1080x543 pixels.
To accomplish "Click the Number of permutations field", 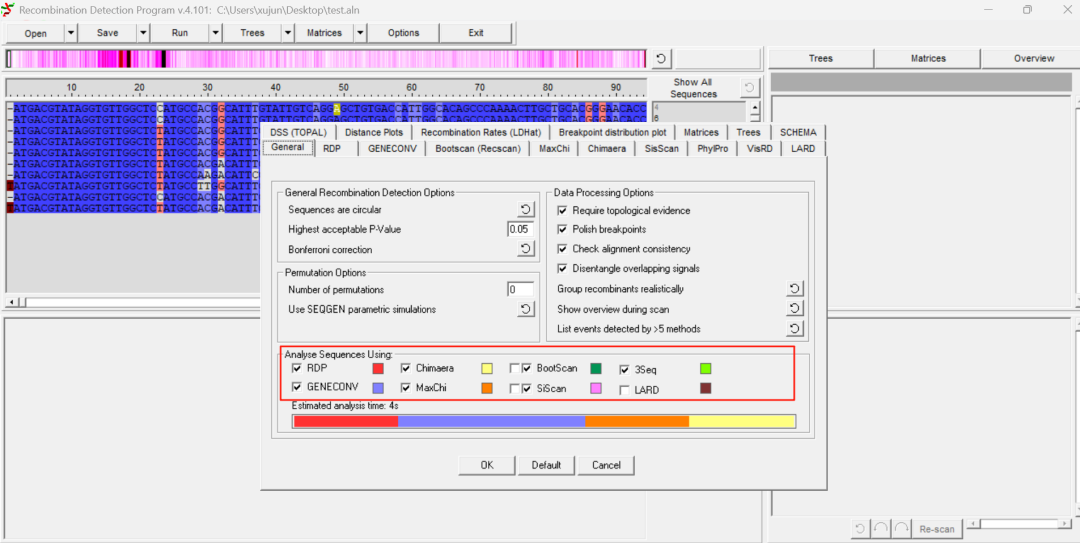I will (520, 289).
